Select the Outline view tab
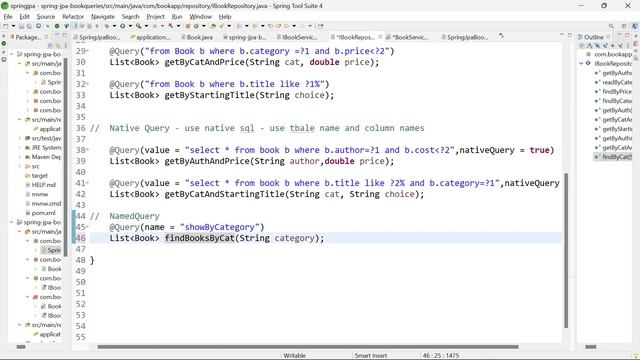This screenshot has height=360, width=640. (593, 37)
